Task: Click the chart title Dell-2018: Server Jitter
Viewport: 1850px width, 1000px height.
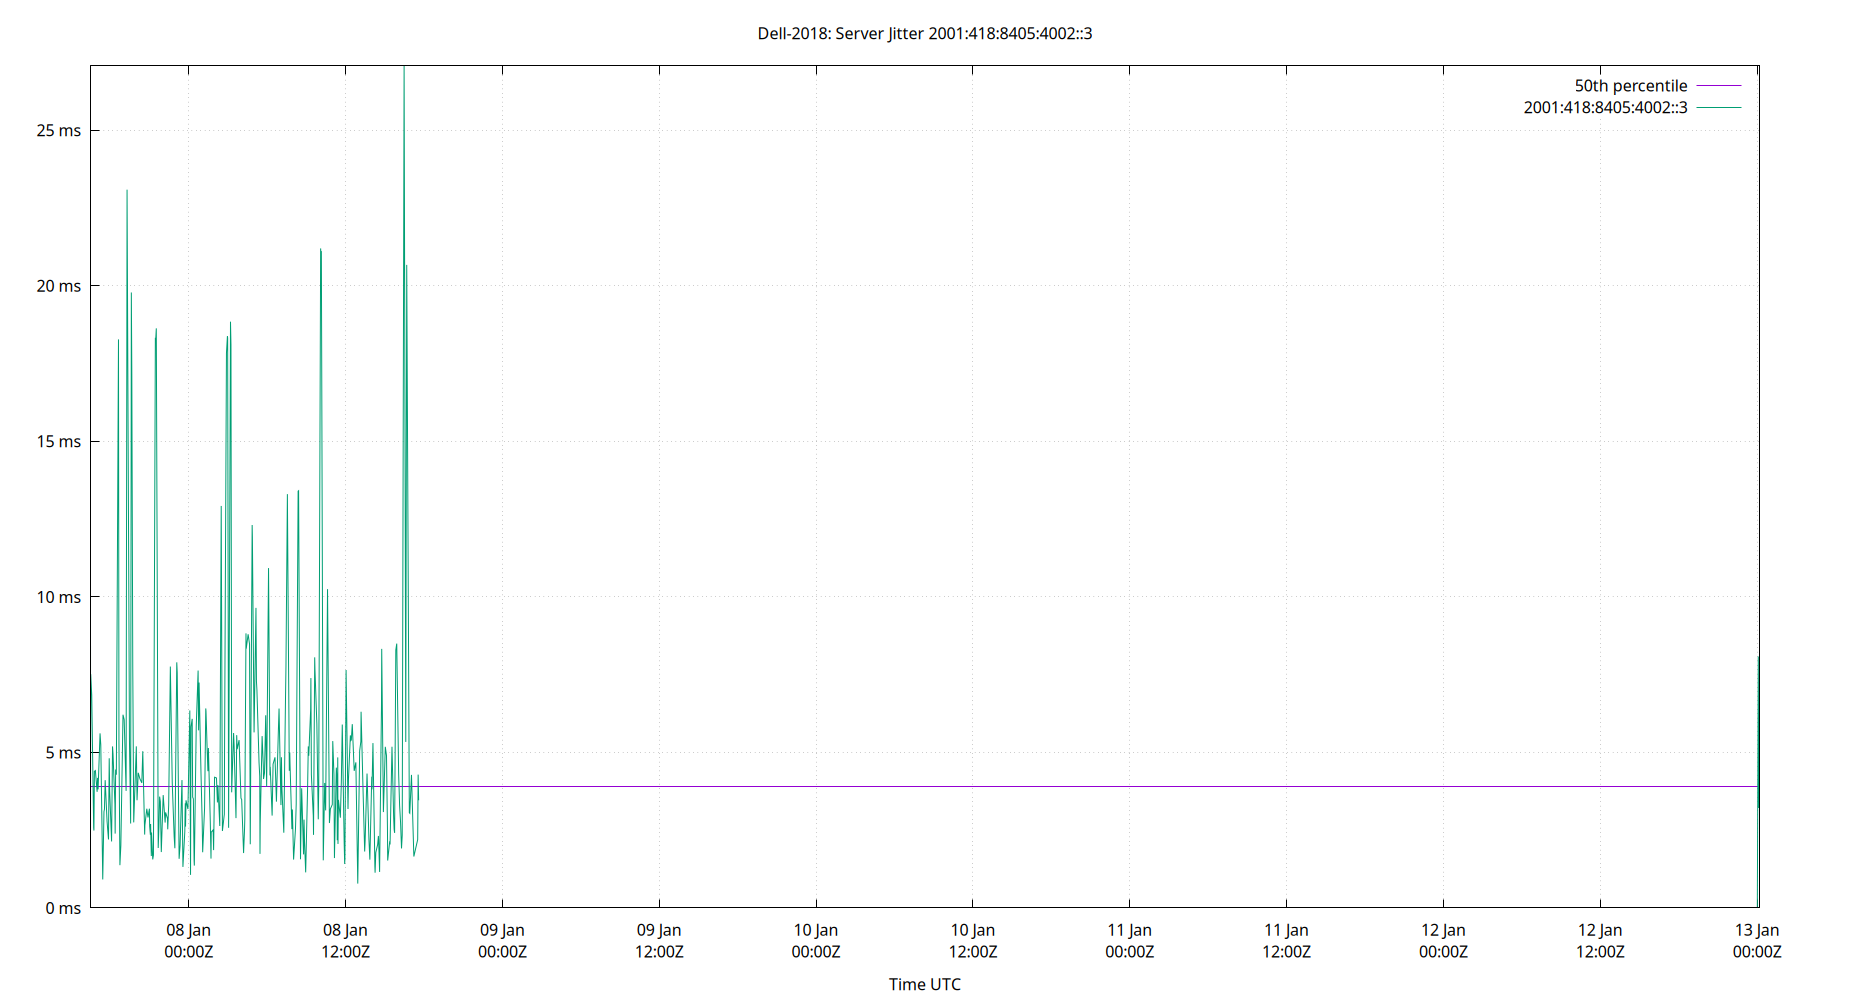Action: [925, 33]
